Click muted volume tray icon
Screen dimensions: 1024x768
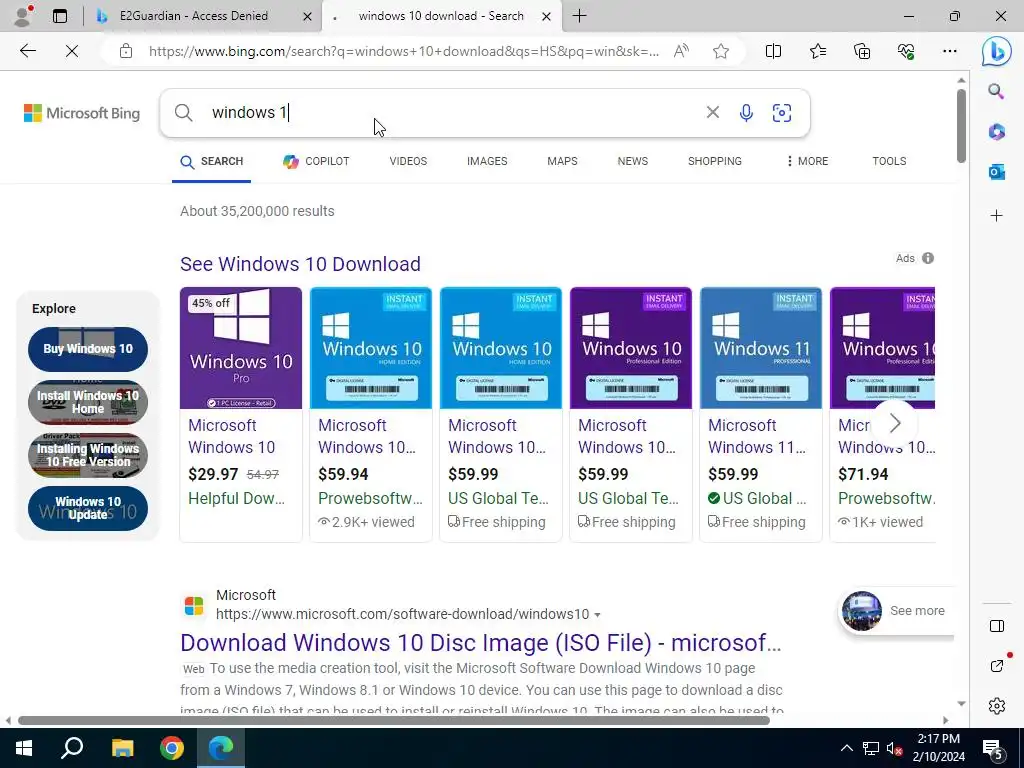coord(895,748)
